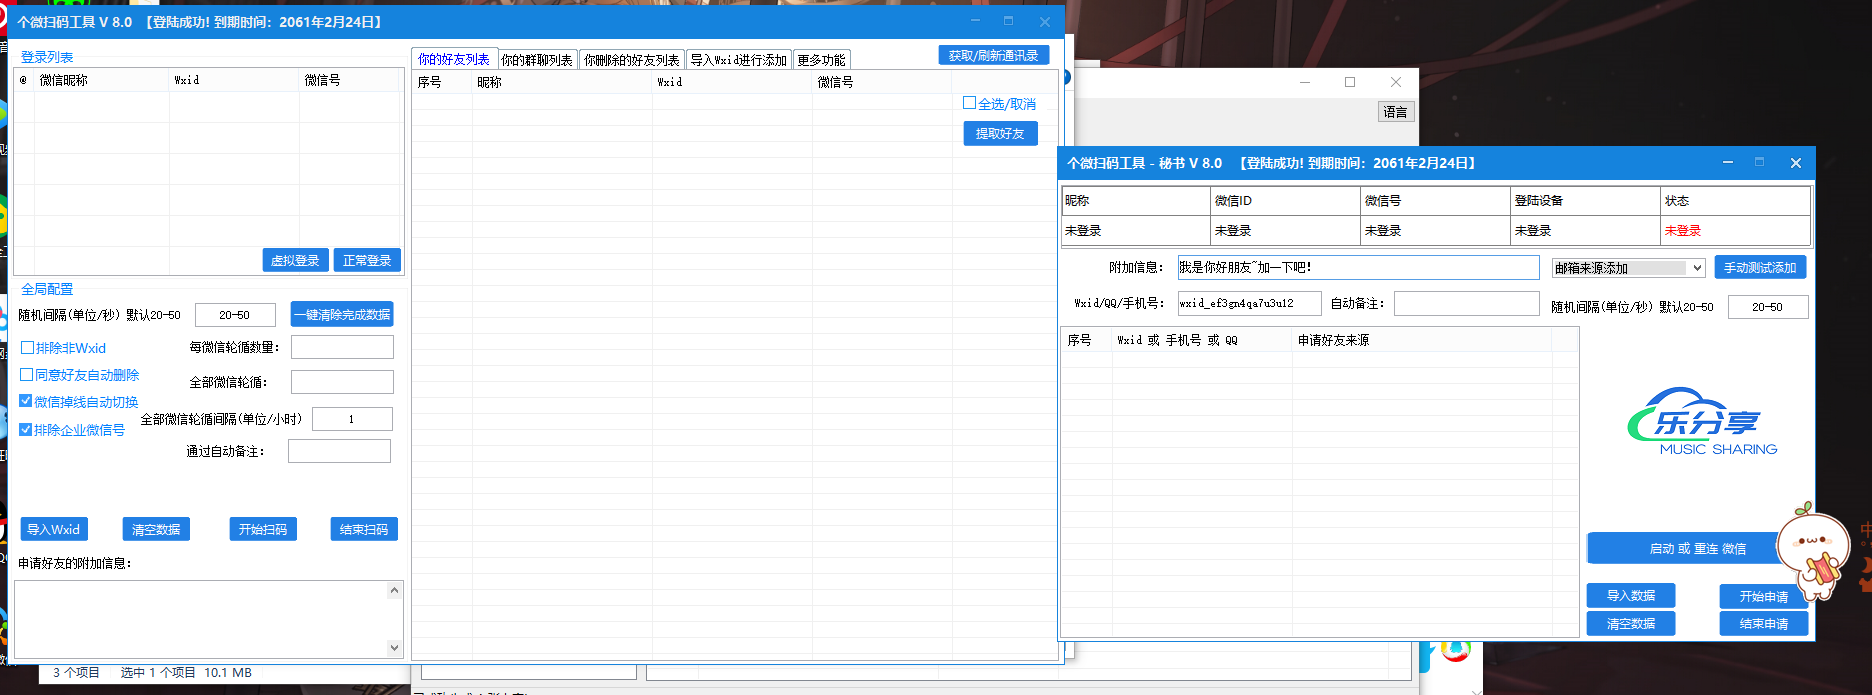Open the 更多功能 tab
The width and height of the screenshot is (1872, 695).
pos(821,60)
